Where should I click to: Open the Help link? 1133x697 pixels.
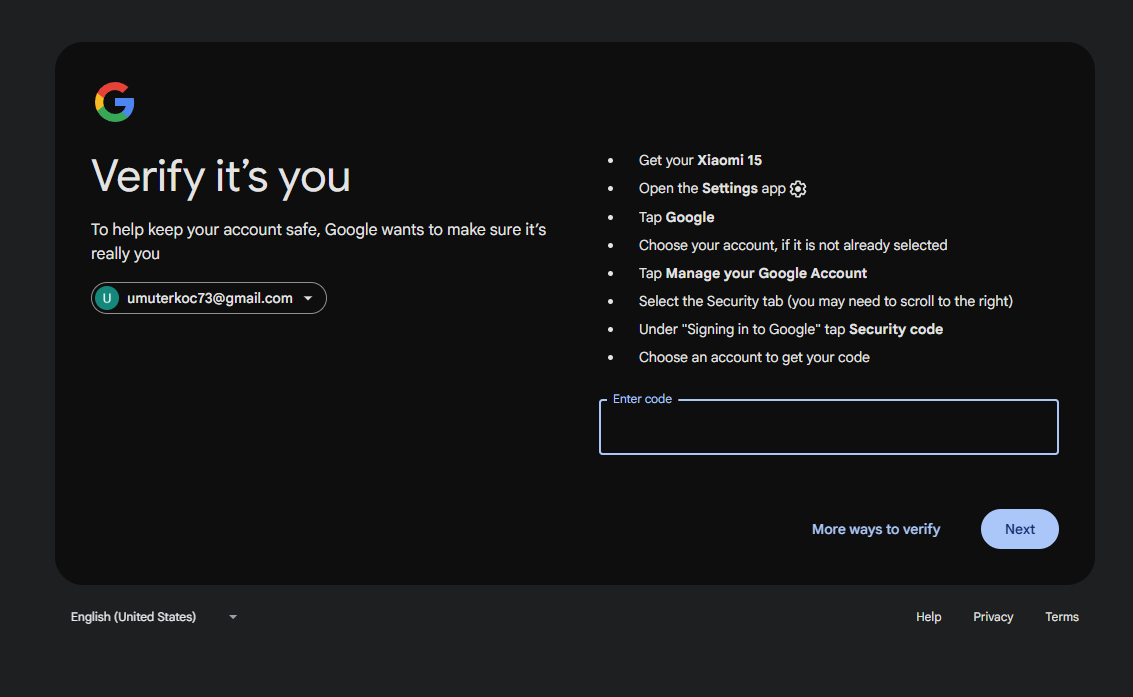pyautogui.click(x=929, y=617)
